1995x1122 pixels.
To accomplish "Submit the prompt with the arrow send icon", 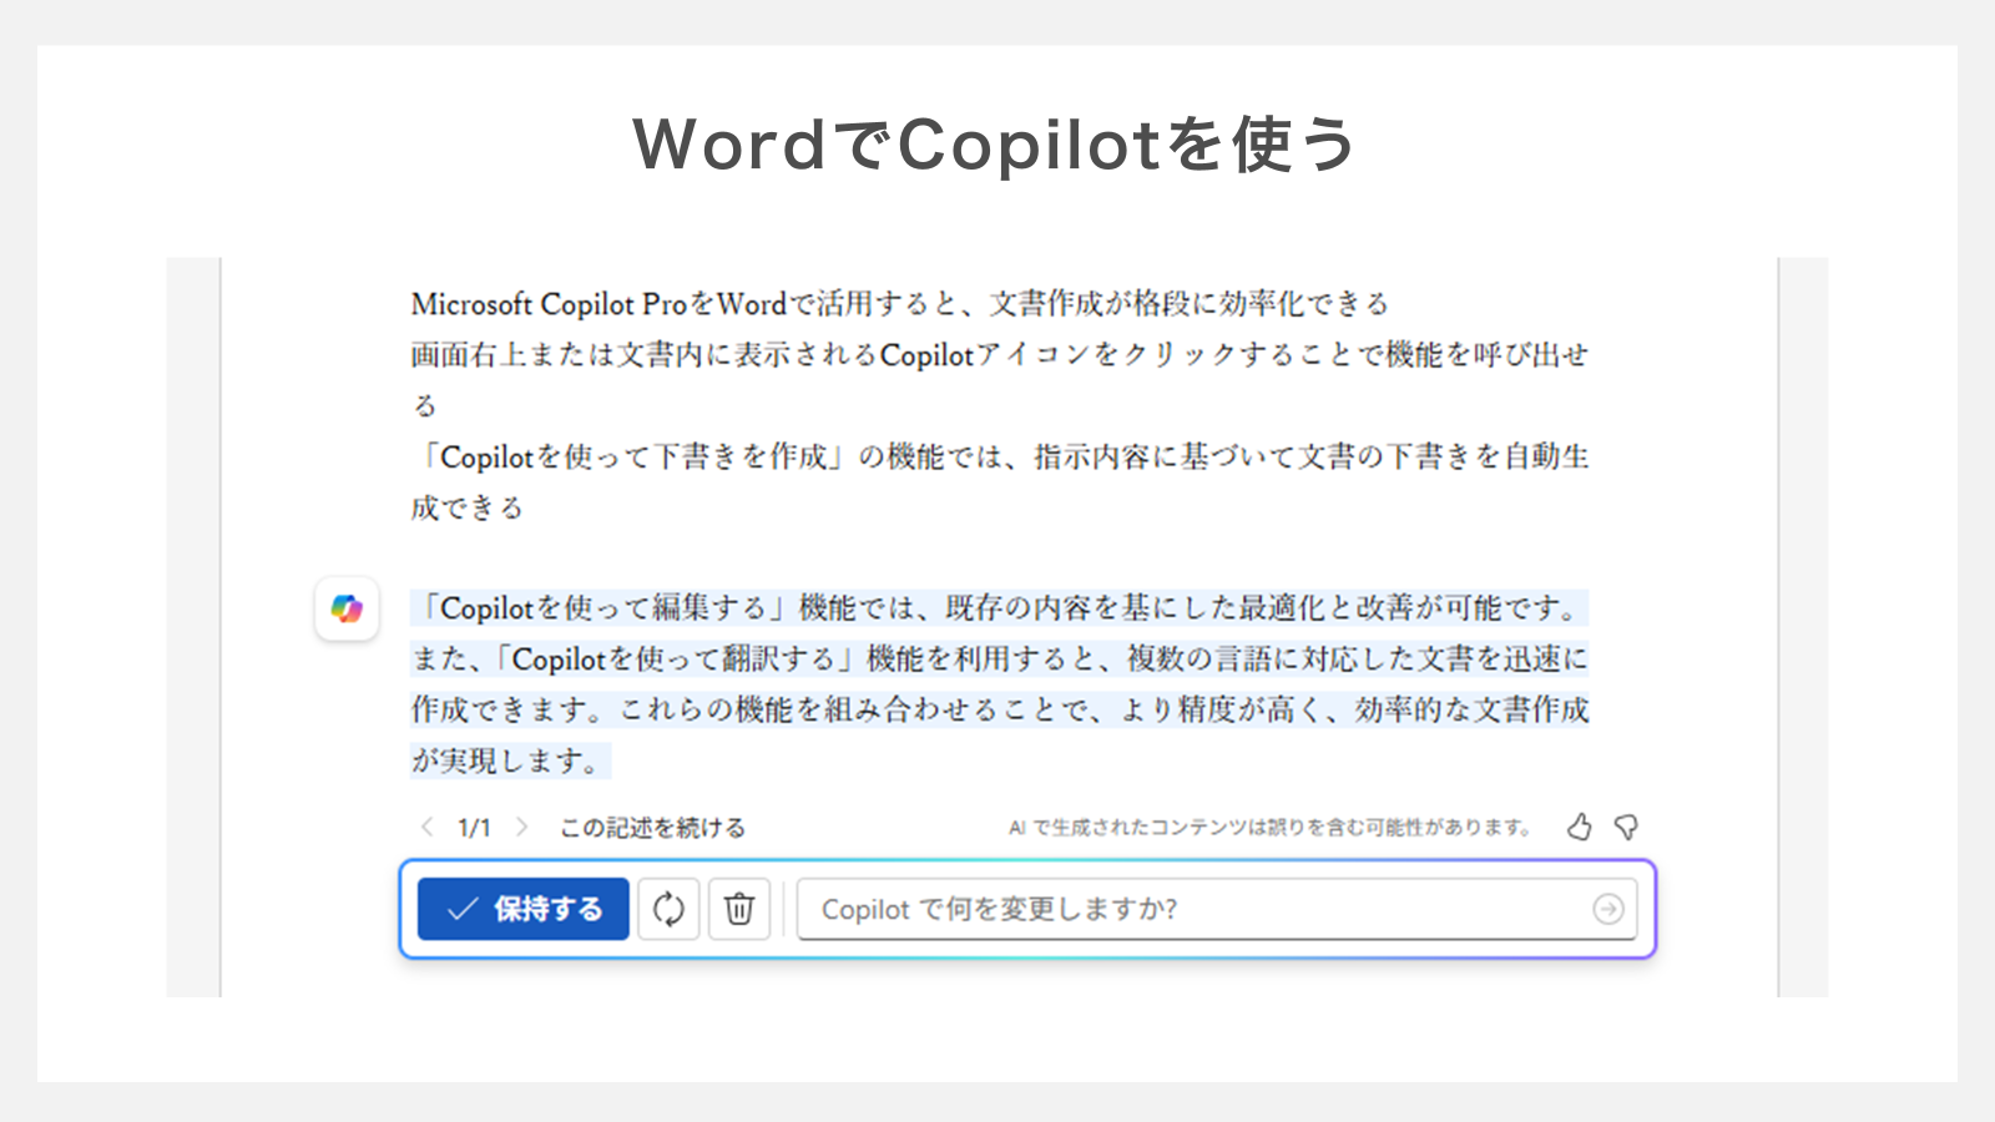I will [x=1608, y=909].
